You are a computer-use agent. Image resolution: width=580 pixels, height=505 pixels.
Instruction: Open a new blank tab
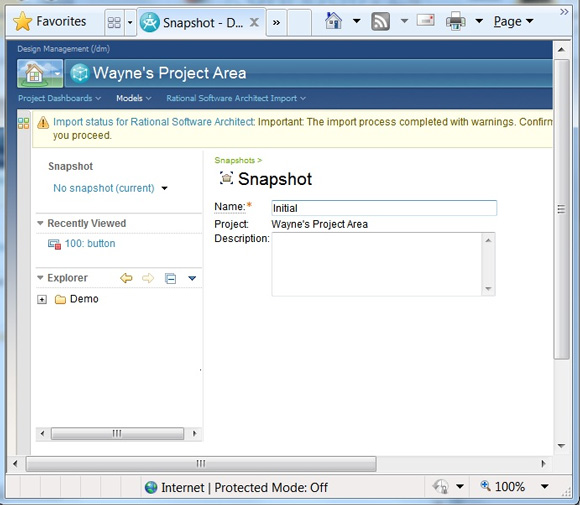click(299, 23)
